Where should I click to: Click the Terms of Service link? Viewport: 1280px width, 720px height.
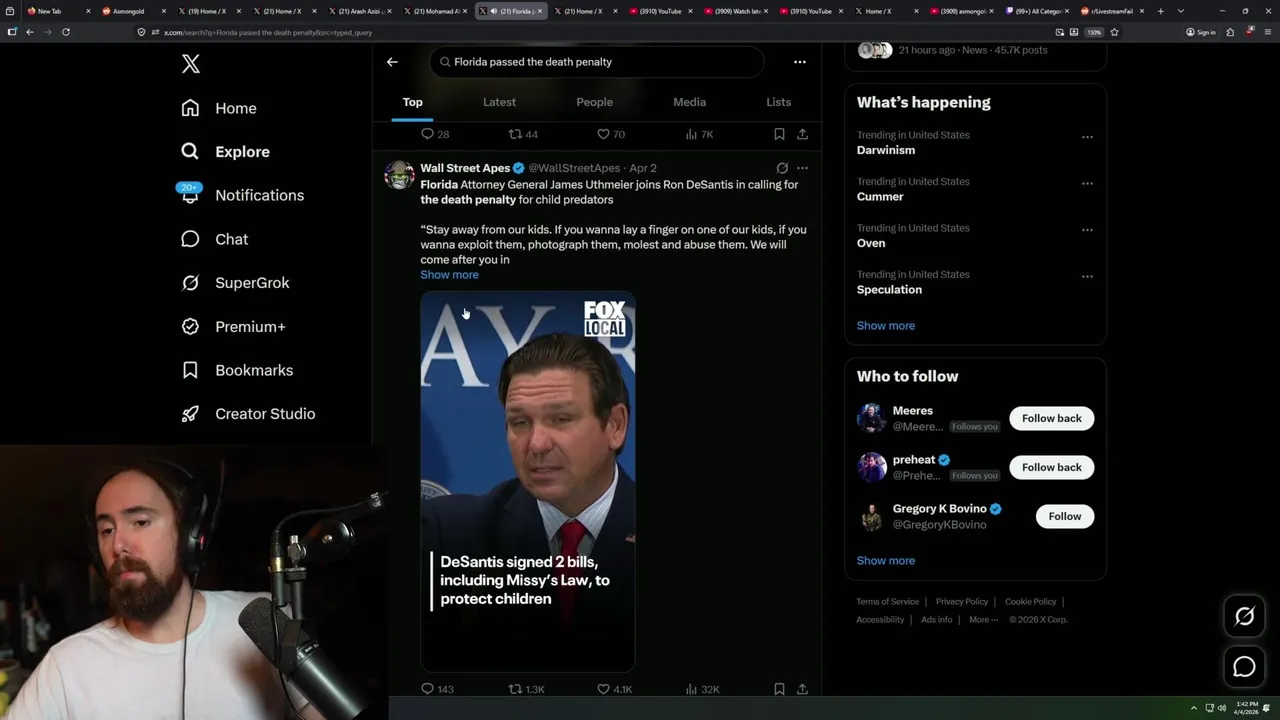tap(887, 602)
